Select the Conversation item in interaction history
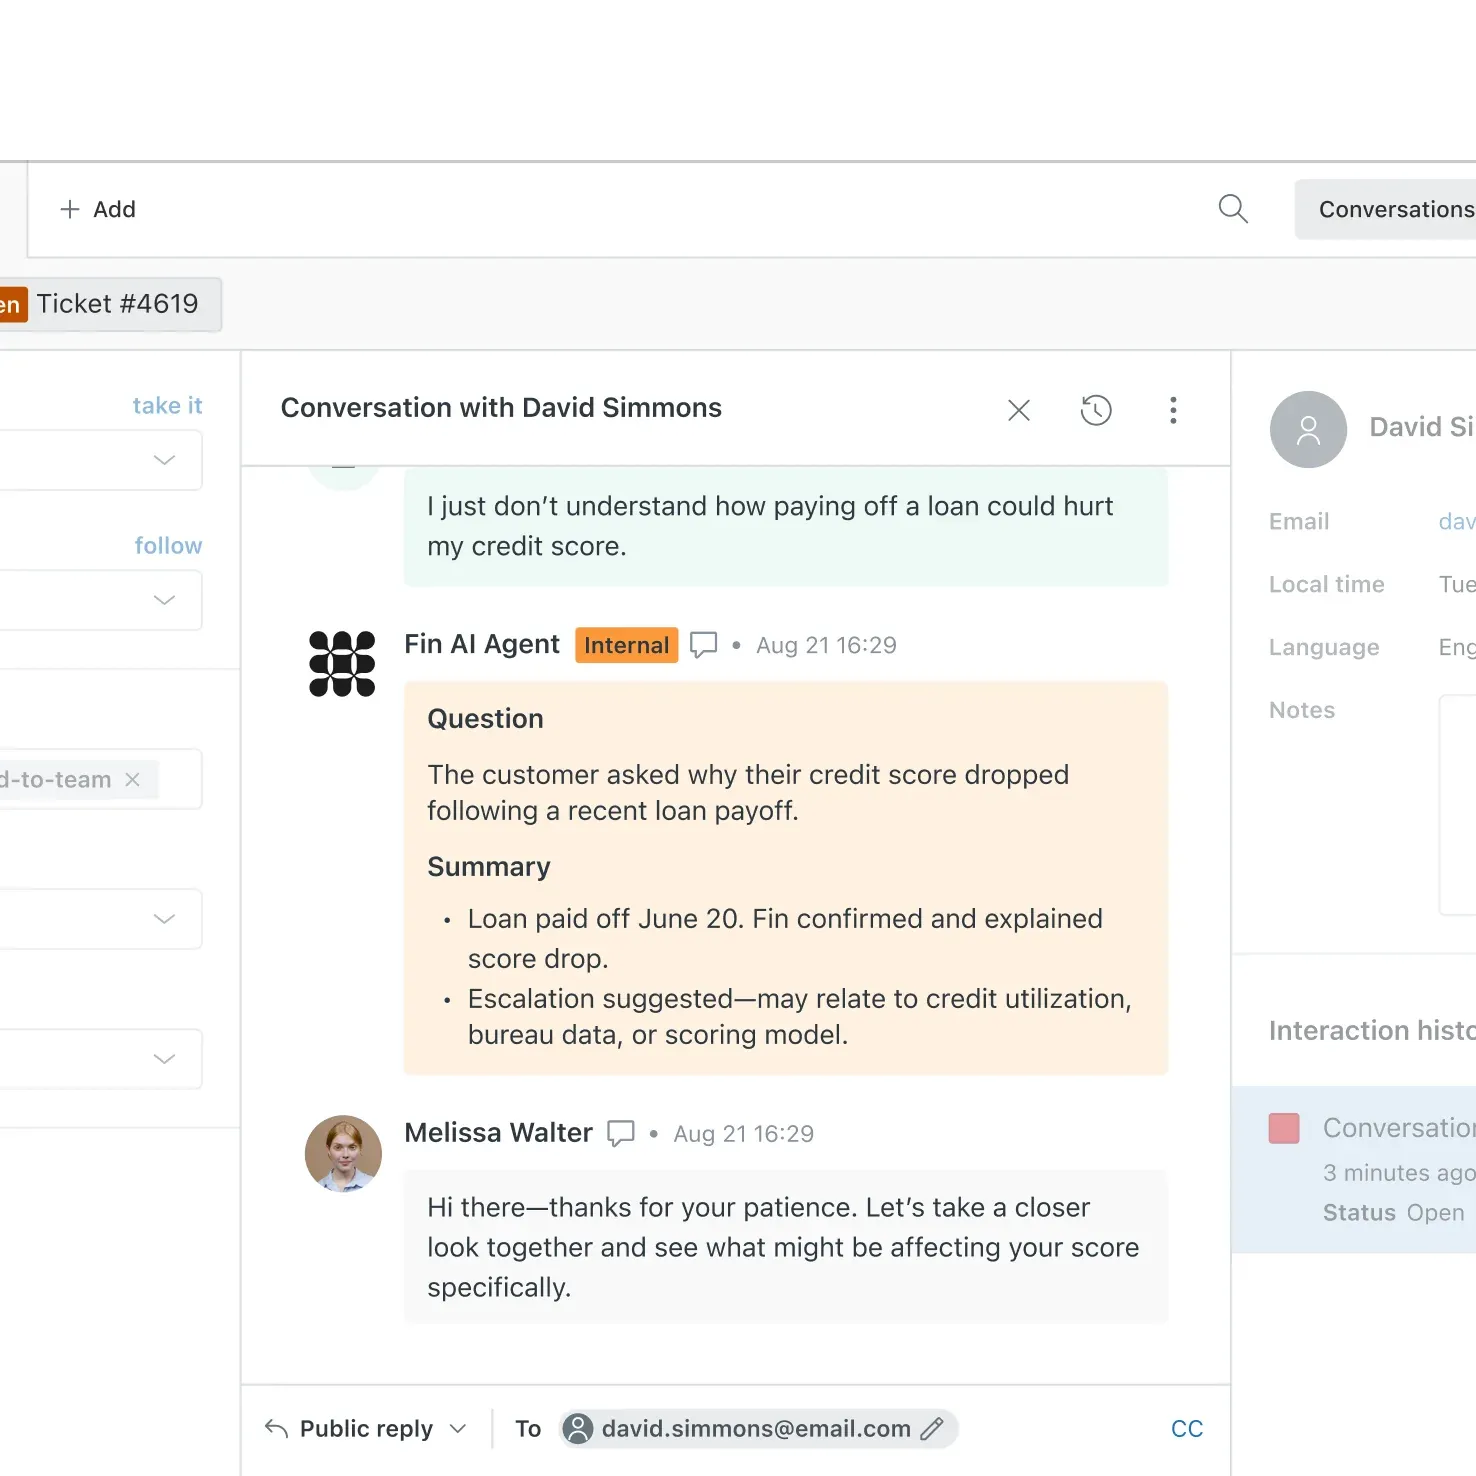This screenshot has height=1476, width=1476. (x=1354, y=1169)
